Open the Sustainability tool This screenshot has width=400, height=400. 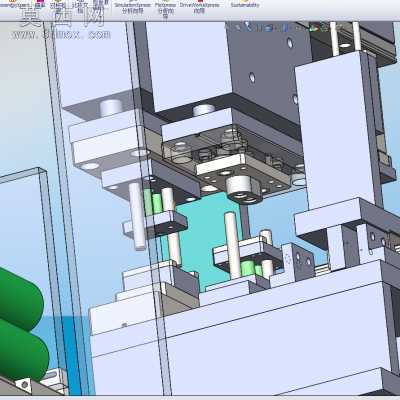coord(245,4)
